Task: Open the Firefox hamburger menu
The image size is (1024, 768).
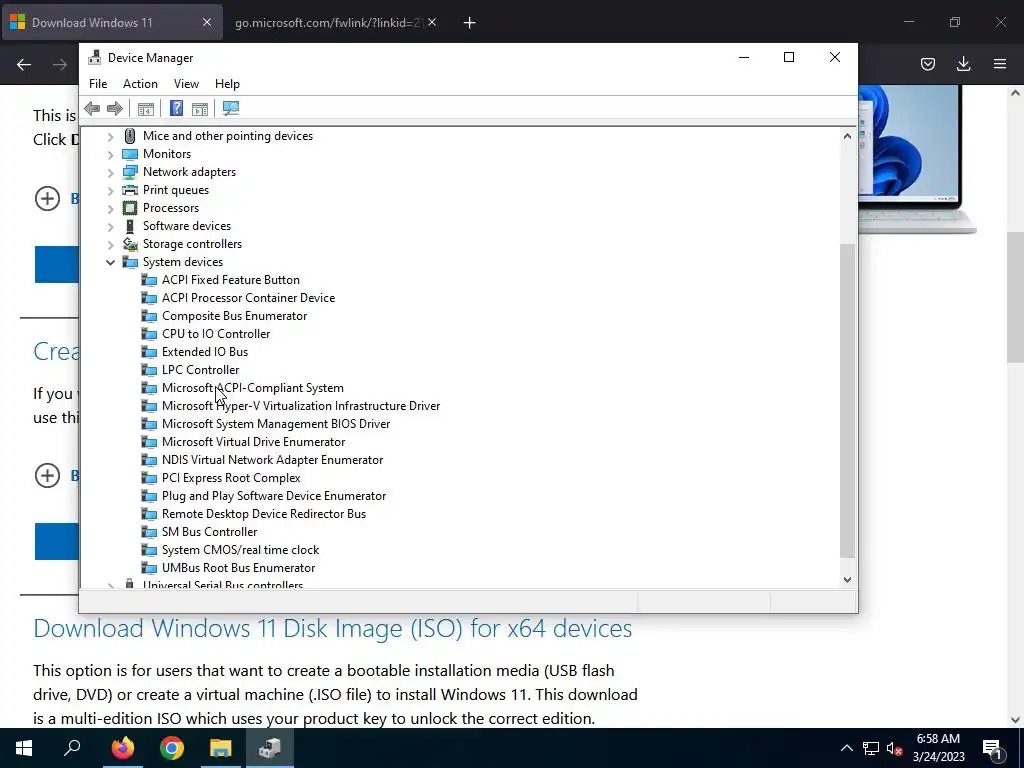Action: click(x=1000, y=64)
